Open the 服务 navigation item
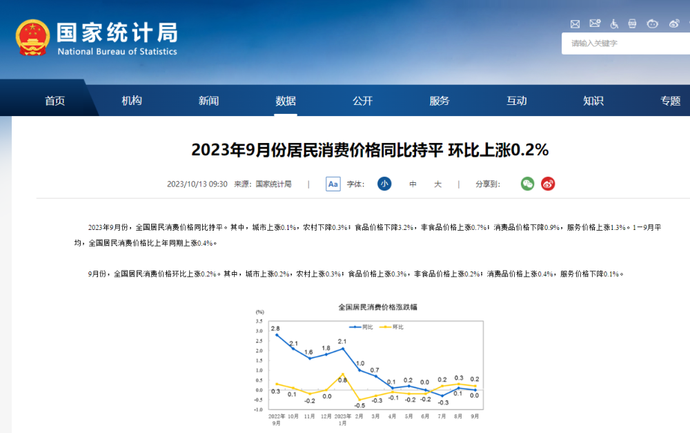This screenshot has height=433, width=690. 440,101
